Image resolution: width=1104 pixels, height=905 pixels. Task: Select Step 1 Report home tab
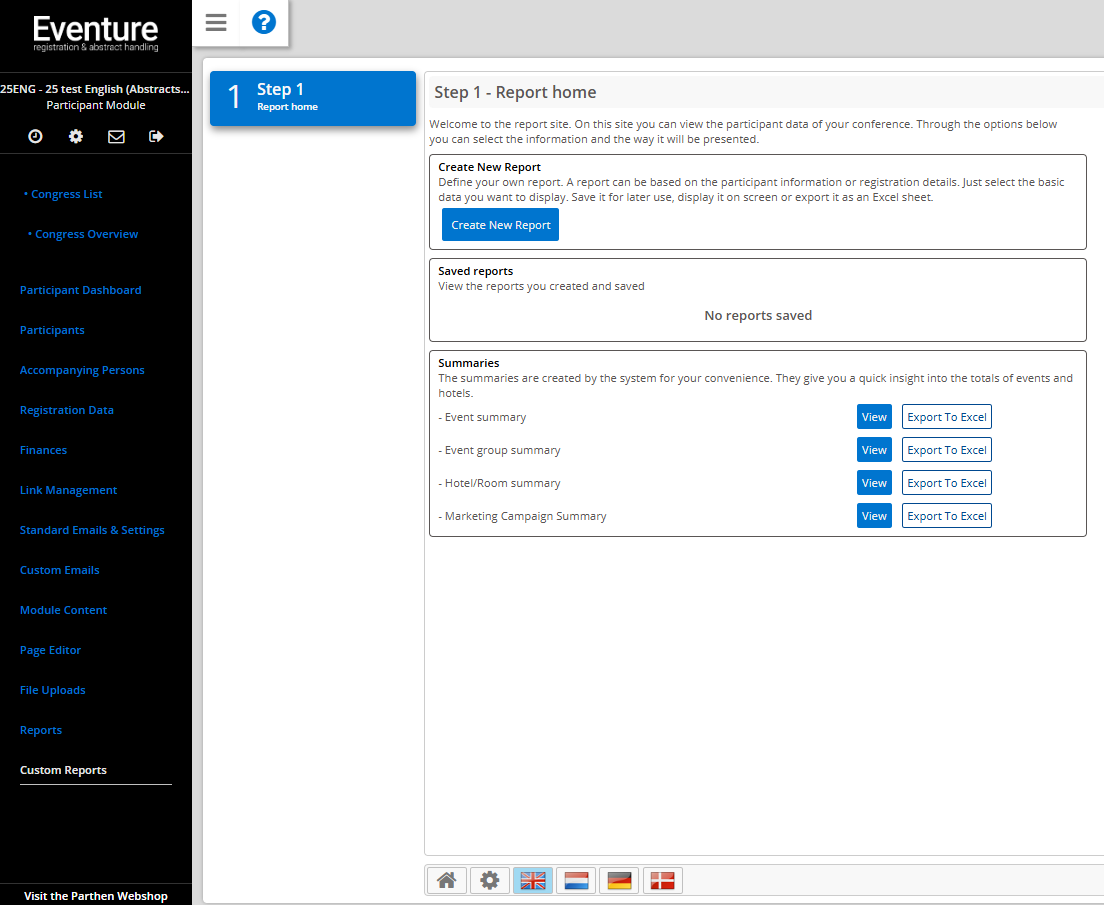pos(312,97)
